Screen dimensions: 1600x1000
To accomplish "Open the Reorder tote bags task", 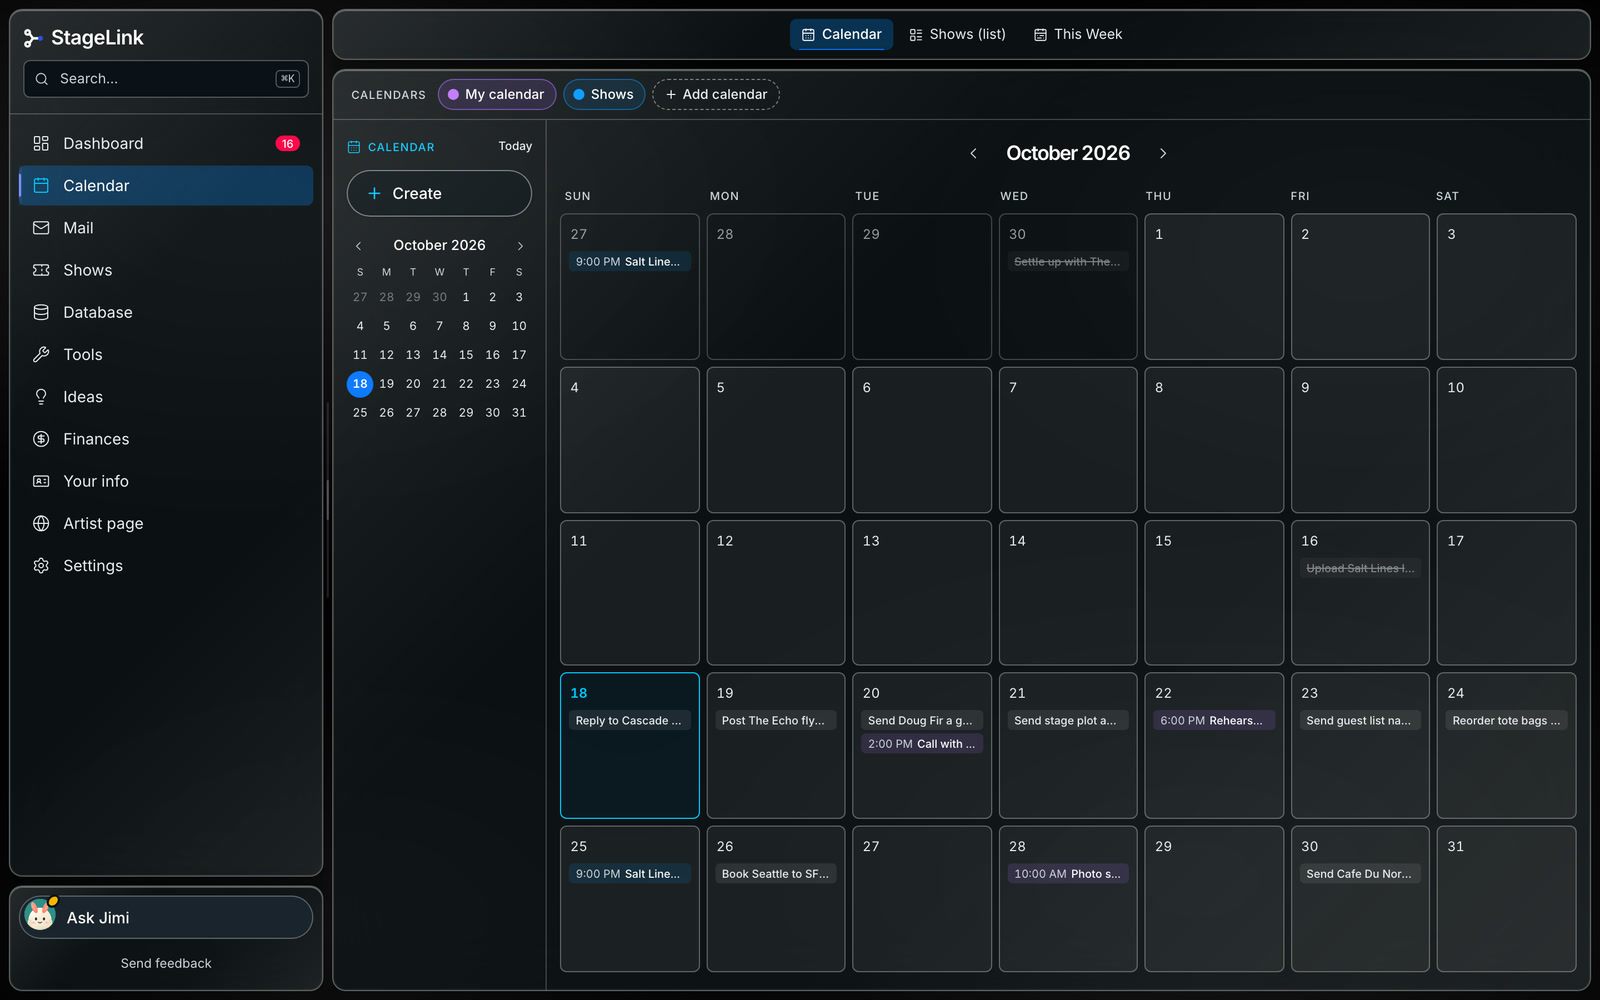I will (1507, 721).
